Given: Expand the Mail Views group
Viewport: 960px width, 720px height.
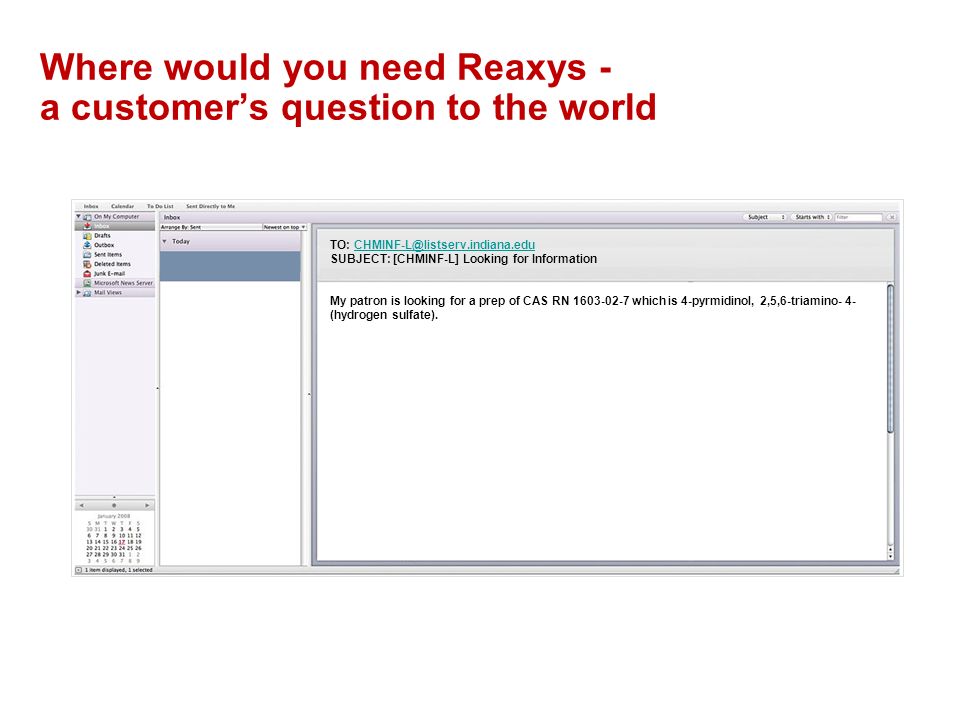Looking at the screenshot, I should point(78,293).
